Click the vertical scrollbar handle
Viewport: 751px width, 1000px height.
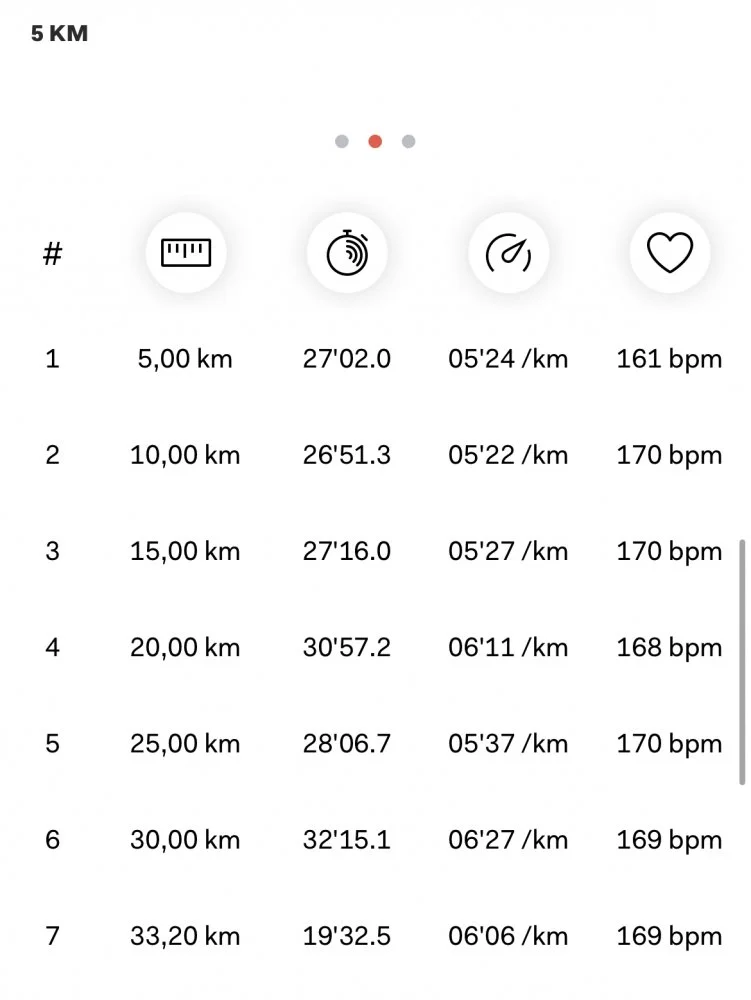coord(741,662)
